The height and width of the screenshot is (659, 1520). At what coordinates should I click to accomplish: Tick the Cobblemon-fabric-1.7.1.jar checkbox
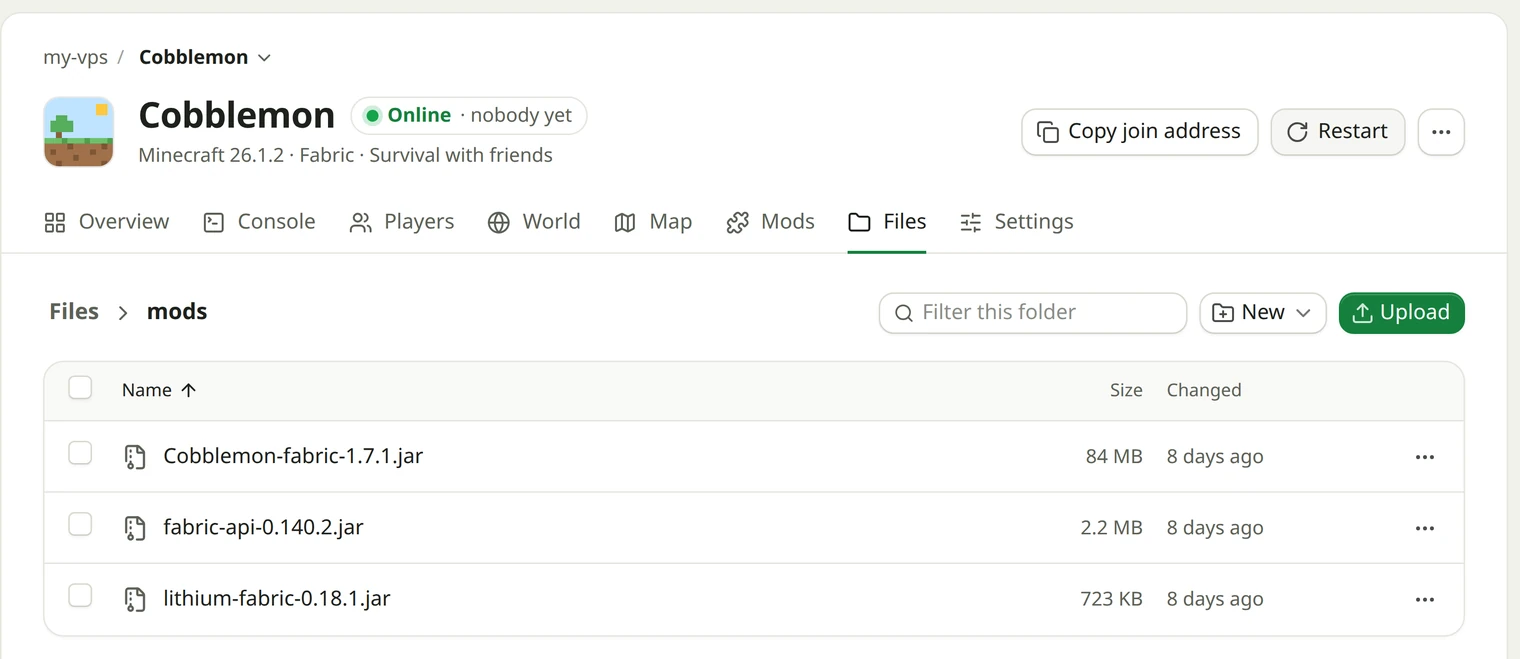[80, 454]
